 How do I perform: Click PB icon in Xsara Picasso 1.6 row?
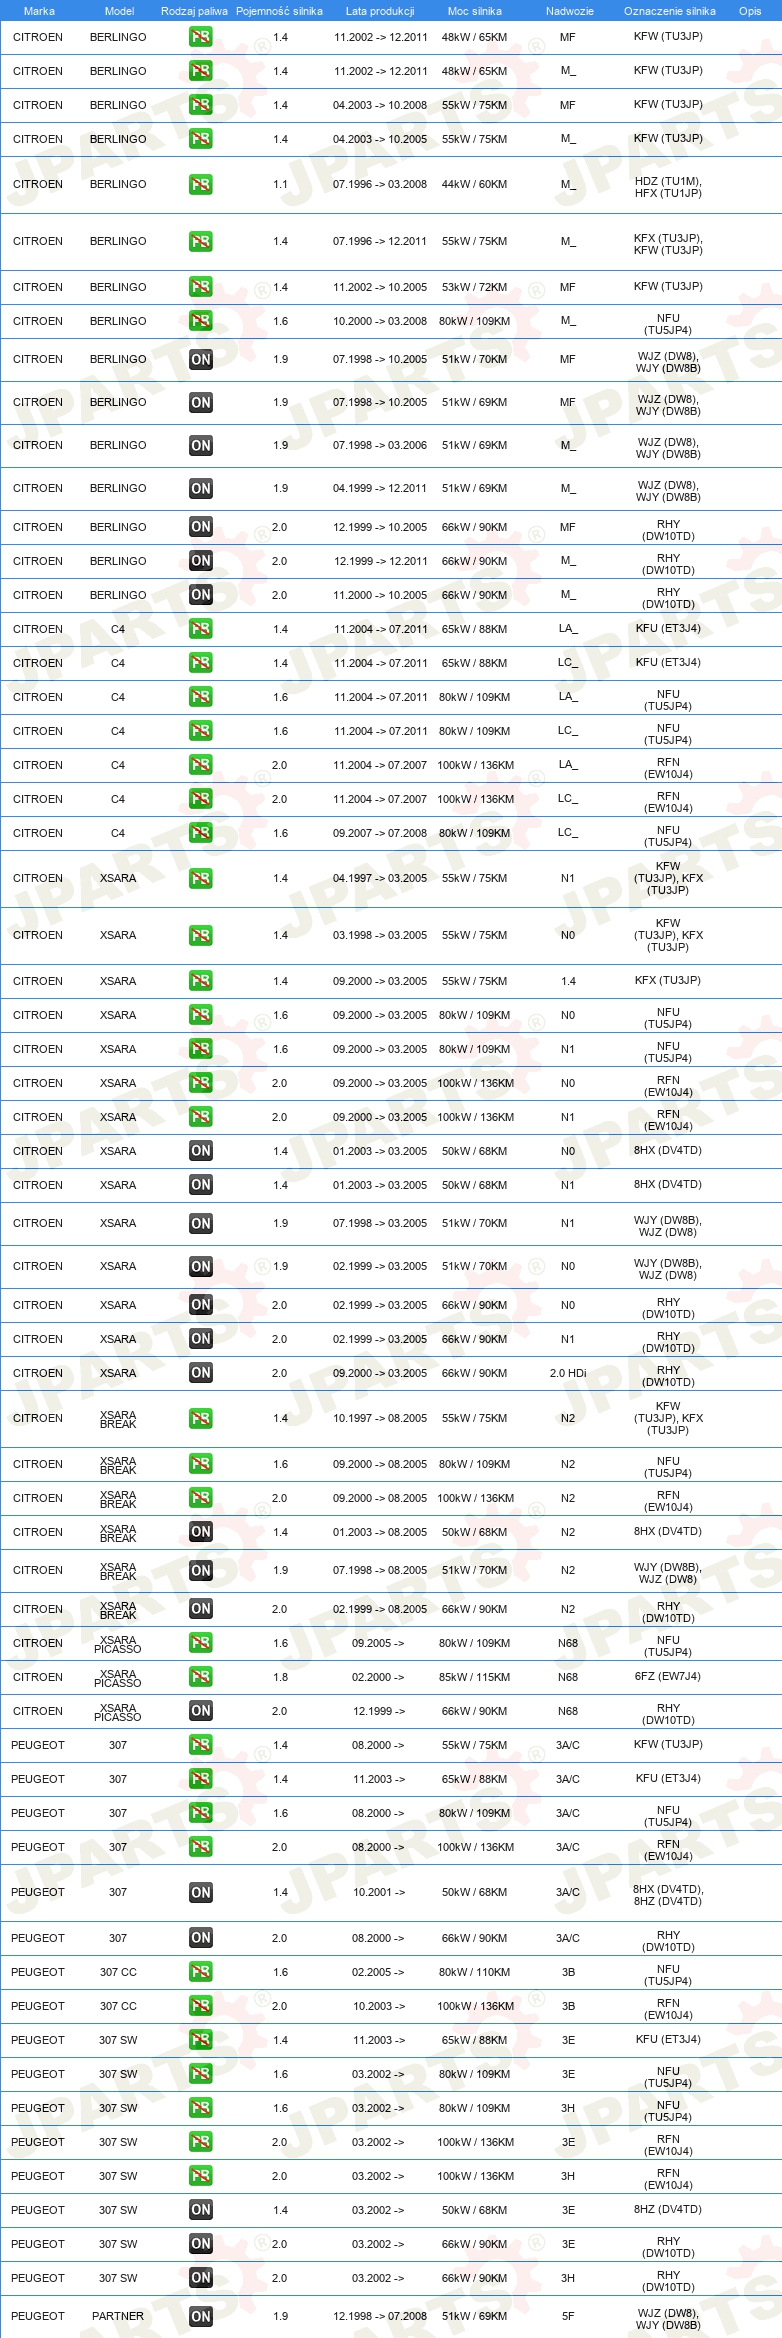pyautogui.click(x=200, y=1643)
